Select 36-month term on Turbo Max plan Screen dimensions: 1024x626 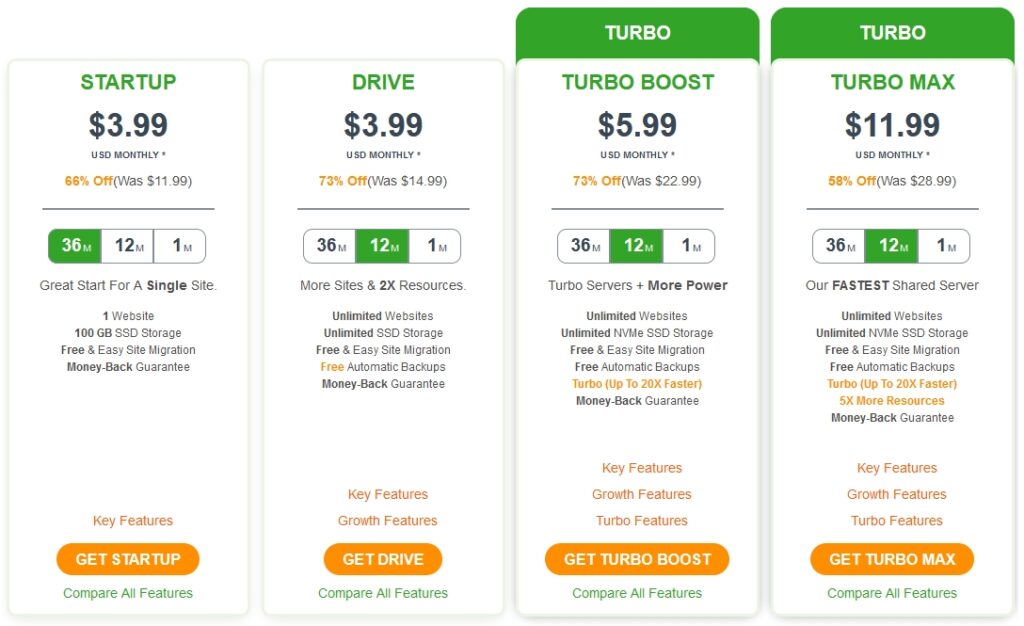pos(839,246)
